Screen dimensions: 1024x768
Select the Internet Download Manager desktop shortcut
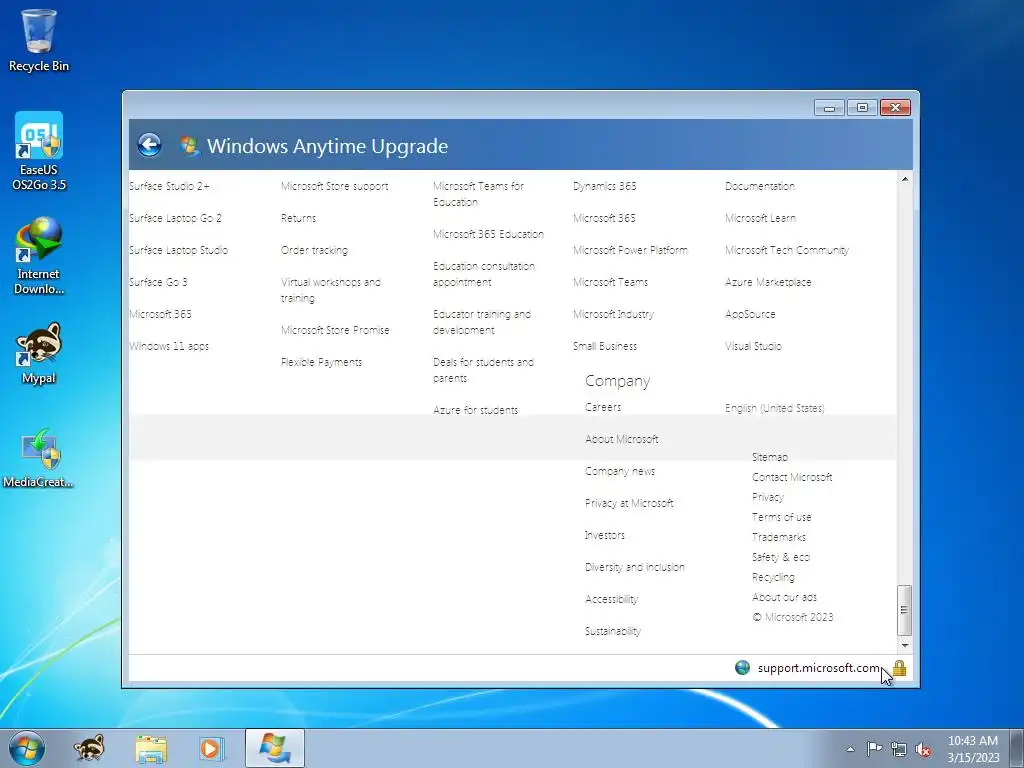click(x=39, y=256)
